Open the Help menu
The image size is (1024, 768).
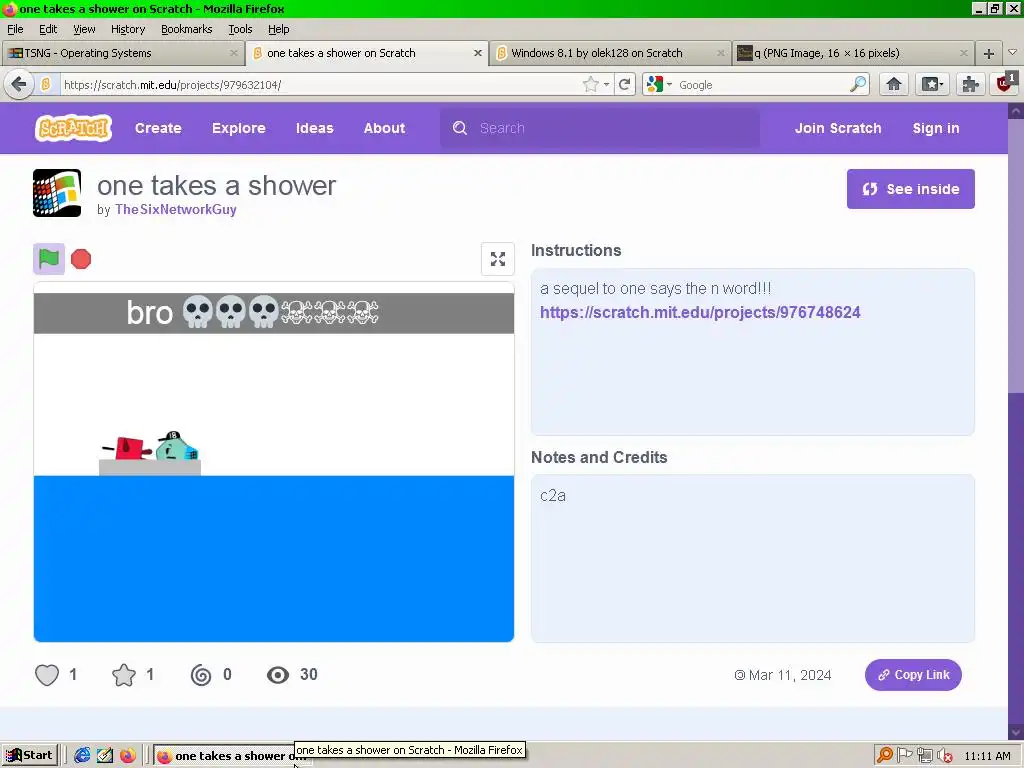278,29
